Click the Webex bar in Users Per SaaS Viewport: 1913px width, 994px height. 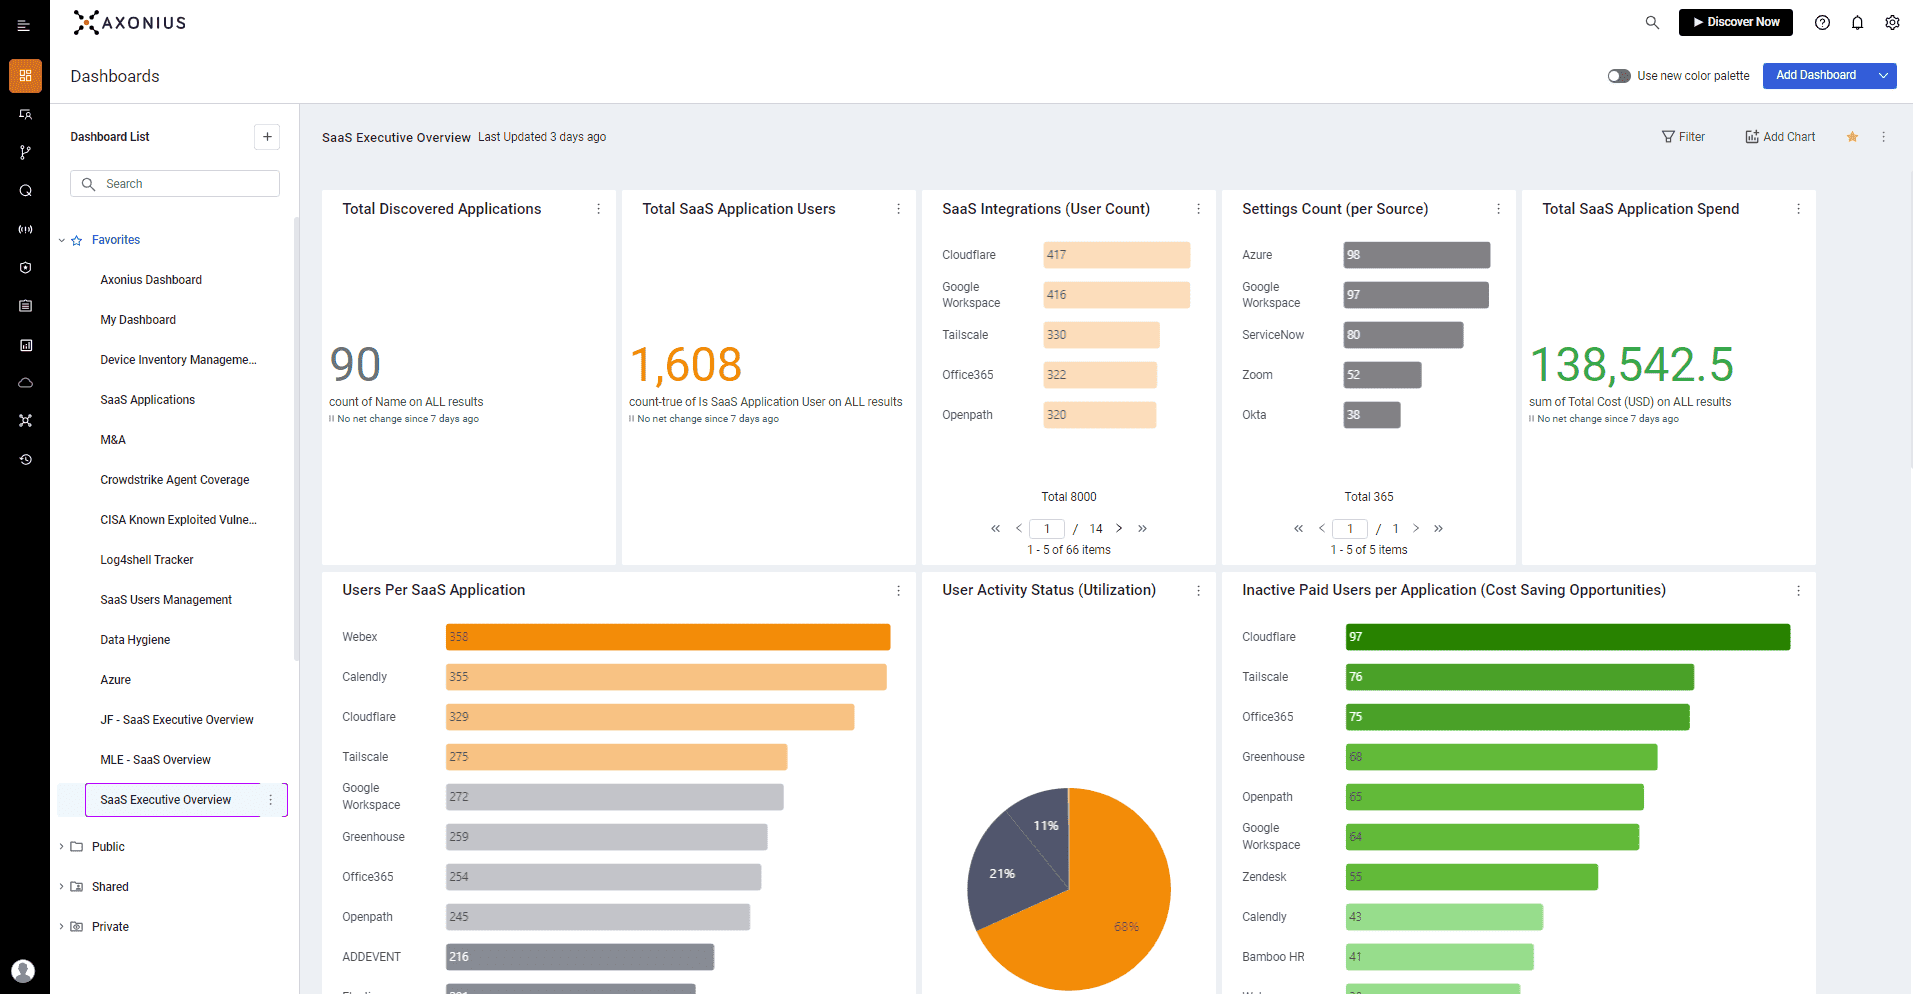pyautogui.click(x=668, y=637)
